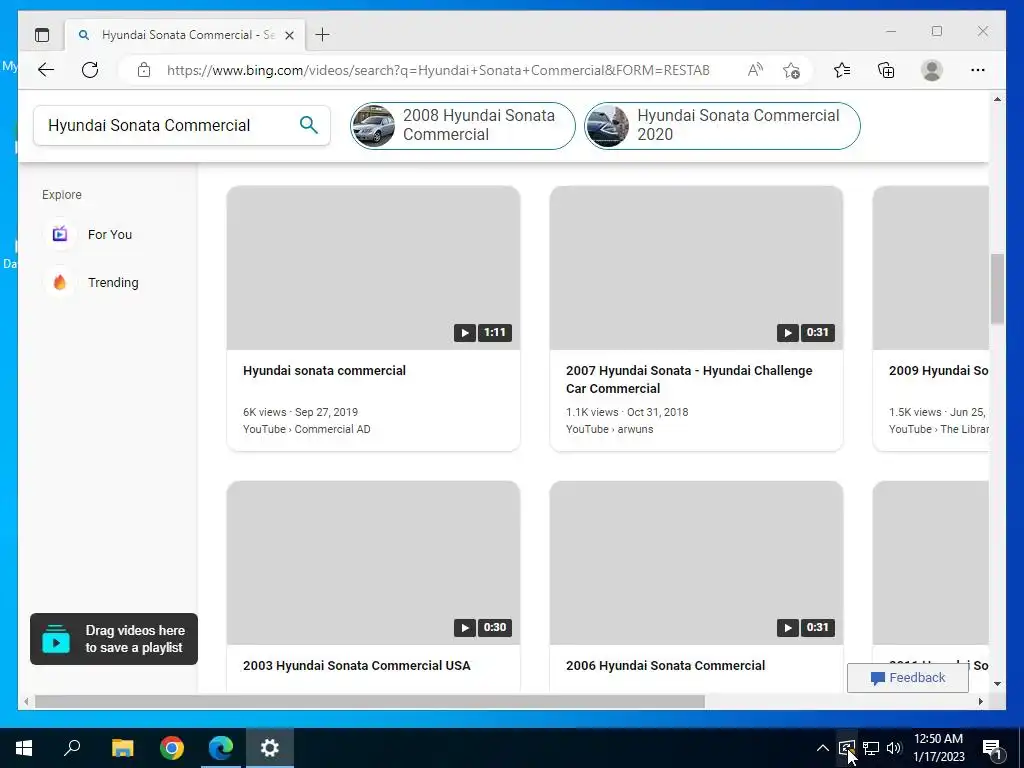Open the Settings gear taskbar app
The height and width of the screenshot is (768, 1024).
click(x=270, y=748)
